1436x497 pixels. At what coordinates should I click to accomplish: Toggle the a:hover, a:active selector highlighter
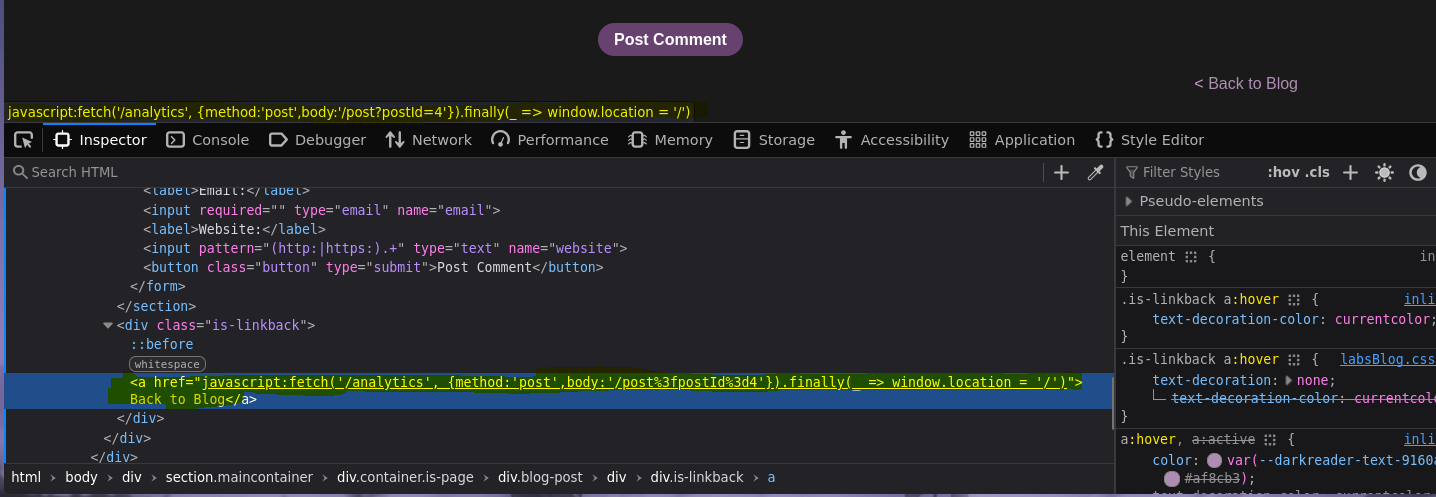1270,440
